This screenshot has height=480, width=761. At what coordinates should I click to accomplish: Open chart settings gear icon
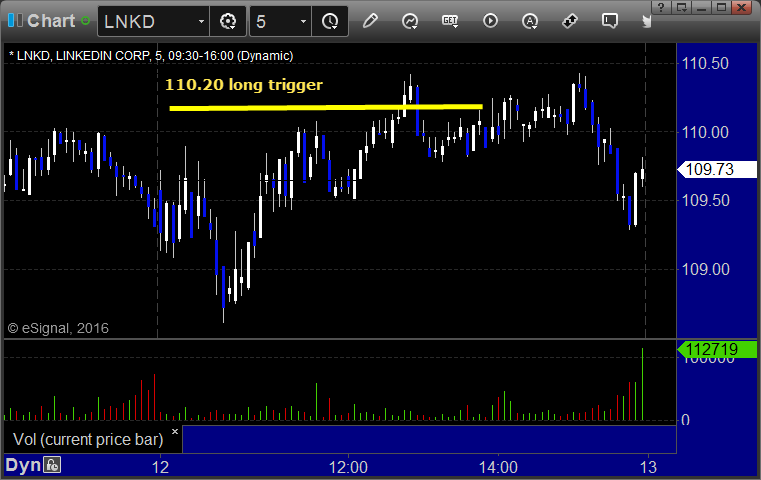pos(228,21)
